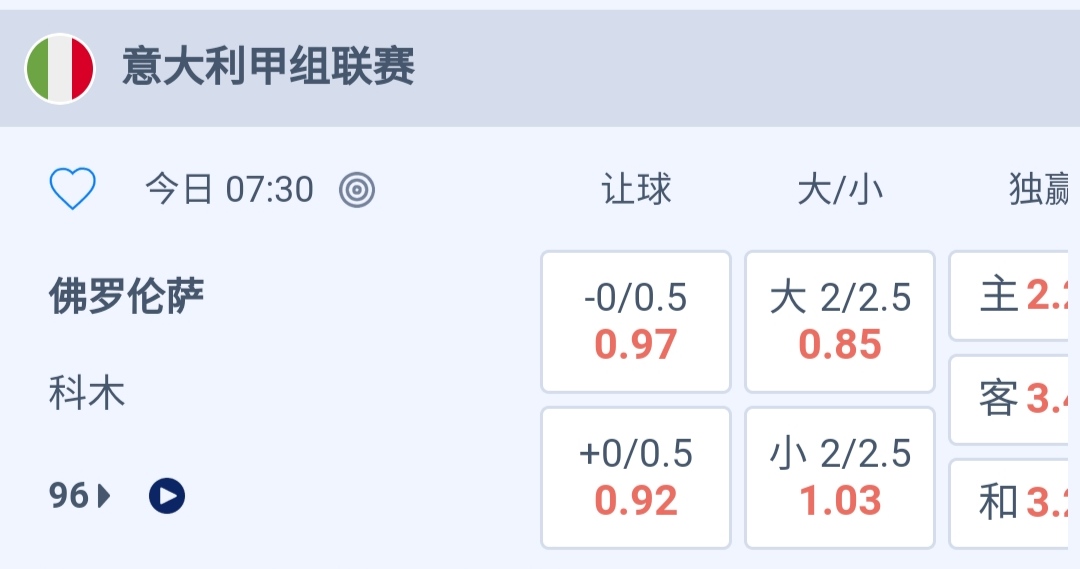Open team 佛罗伦萨 match details

pyautogui.click(x=126, y=296)
